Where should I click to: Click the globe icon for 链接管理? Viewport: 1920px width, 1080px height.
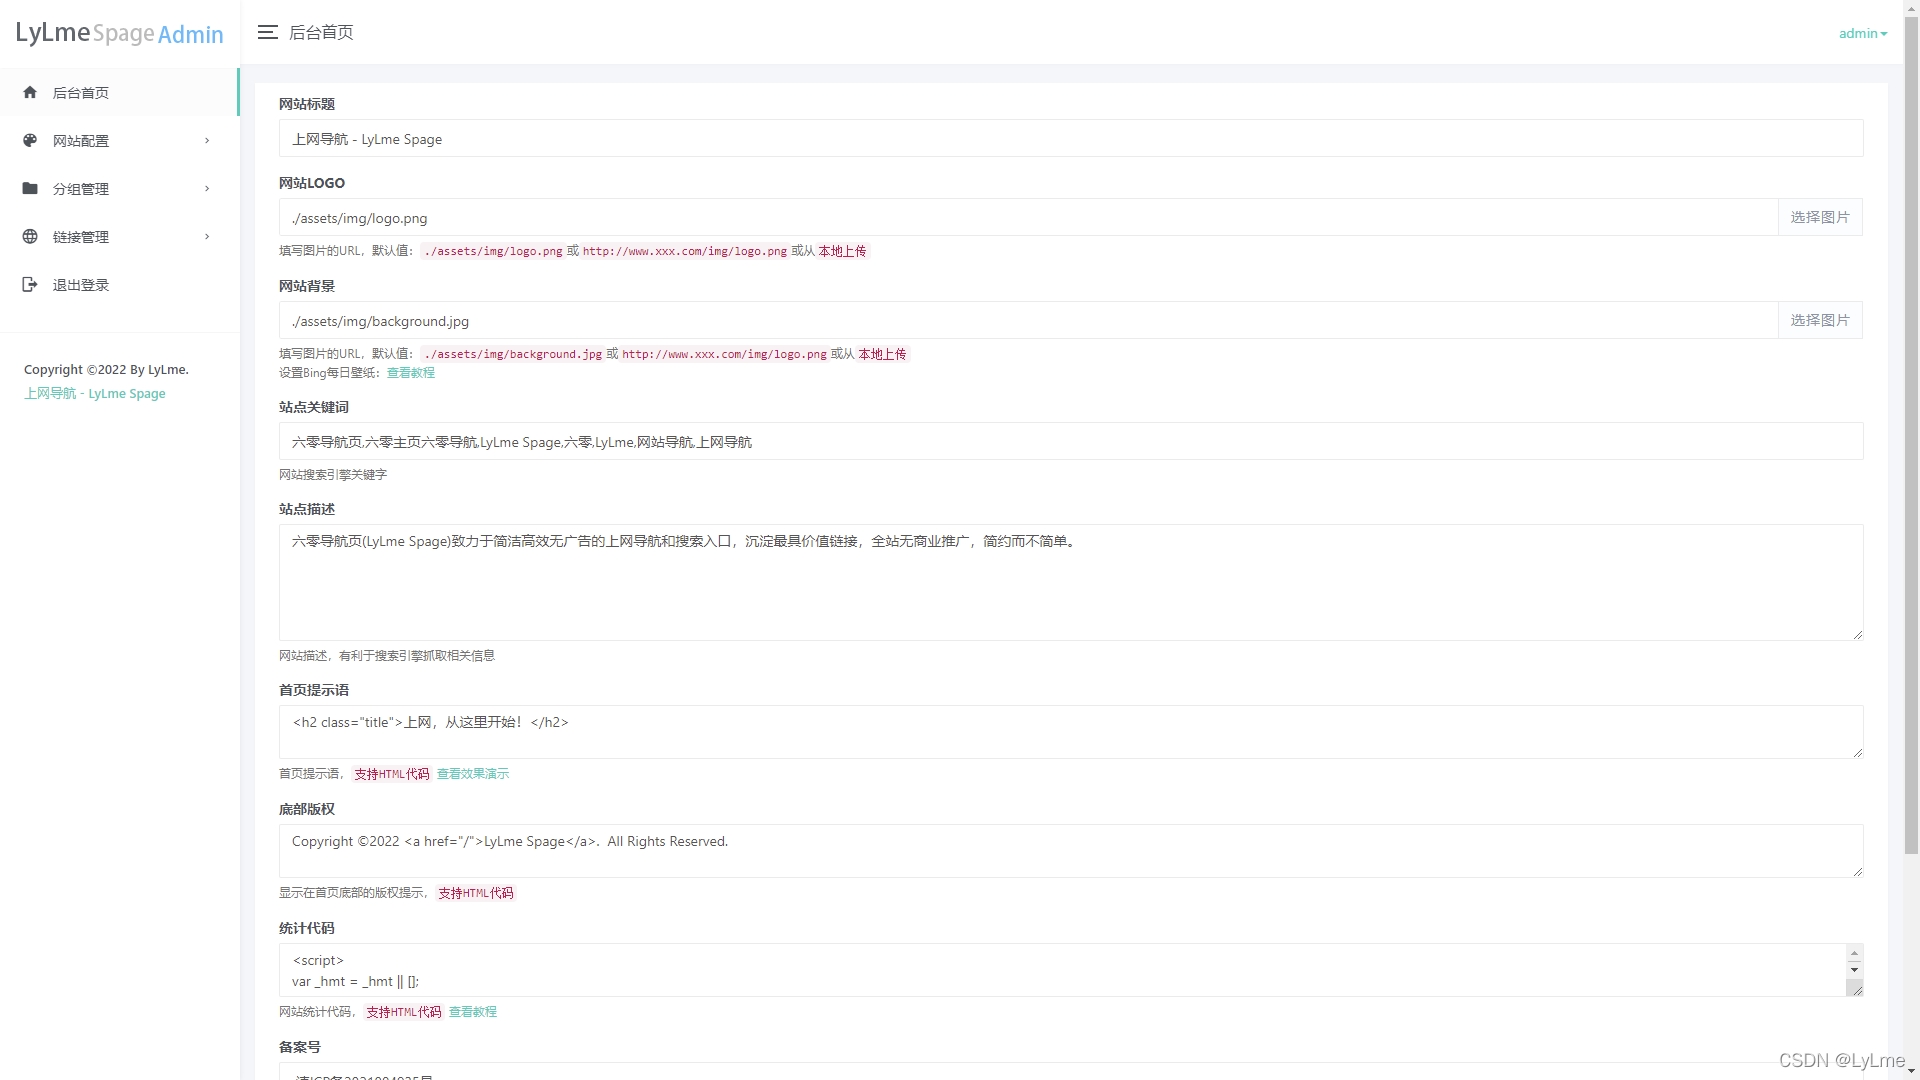30,236
